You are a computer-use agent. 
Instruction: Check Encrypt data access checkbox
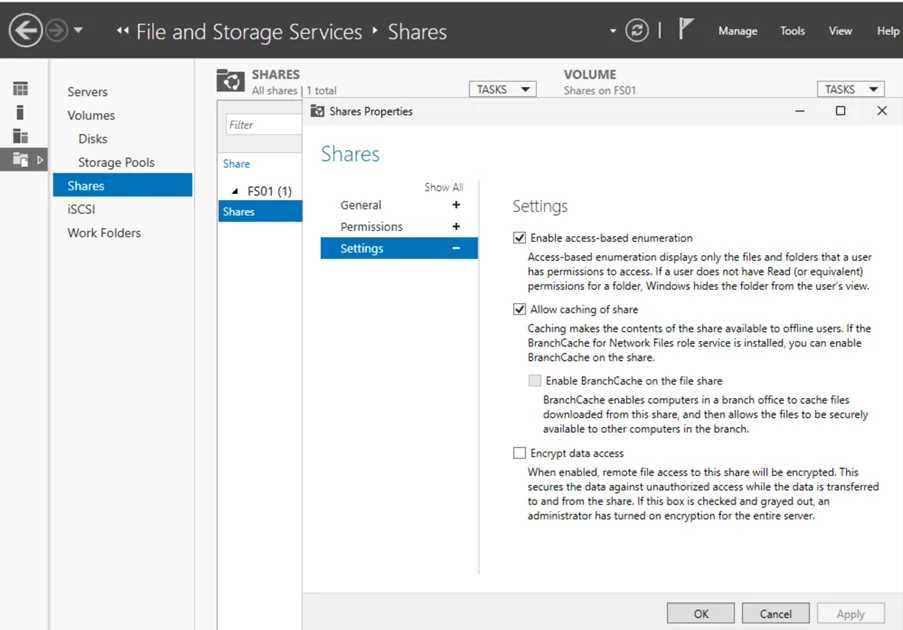(519, 453)
